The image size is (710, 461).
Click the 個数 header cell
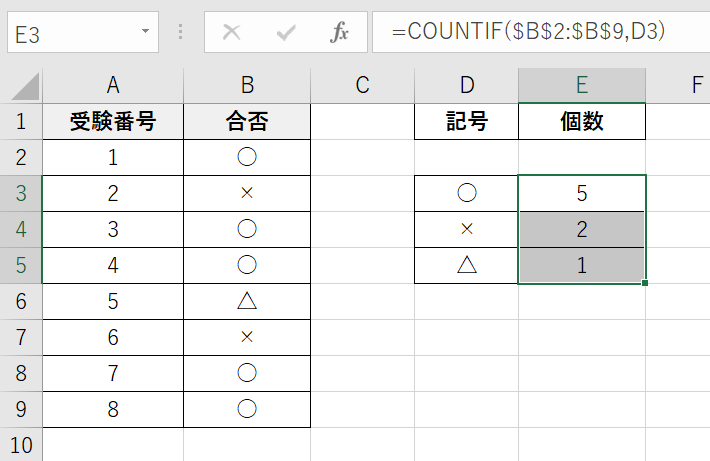[582, 123]
